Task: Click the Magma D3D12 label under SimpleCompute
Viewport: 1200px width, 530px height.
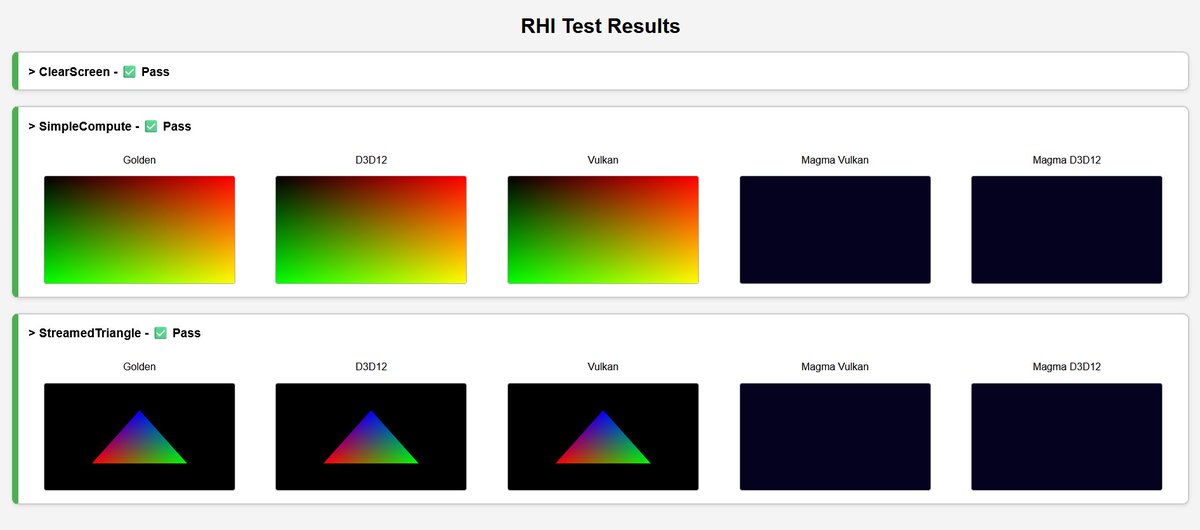Action: (1067, 160)
